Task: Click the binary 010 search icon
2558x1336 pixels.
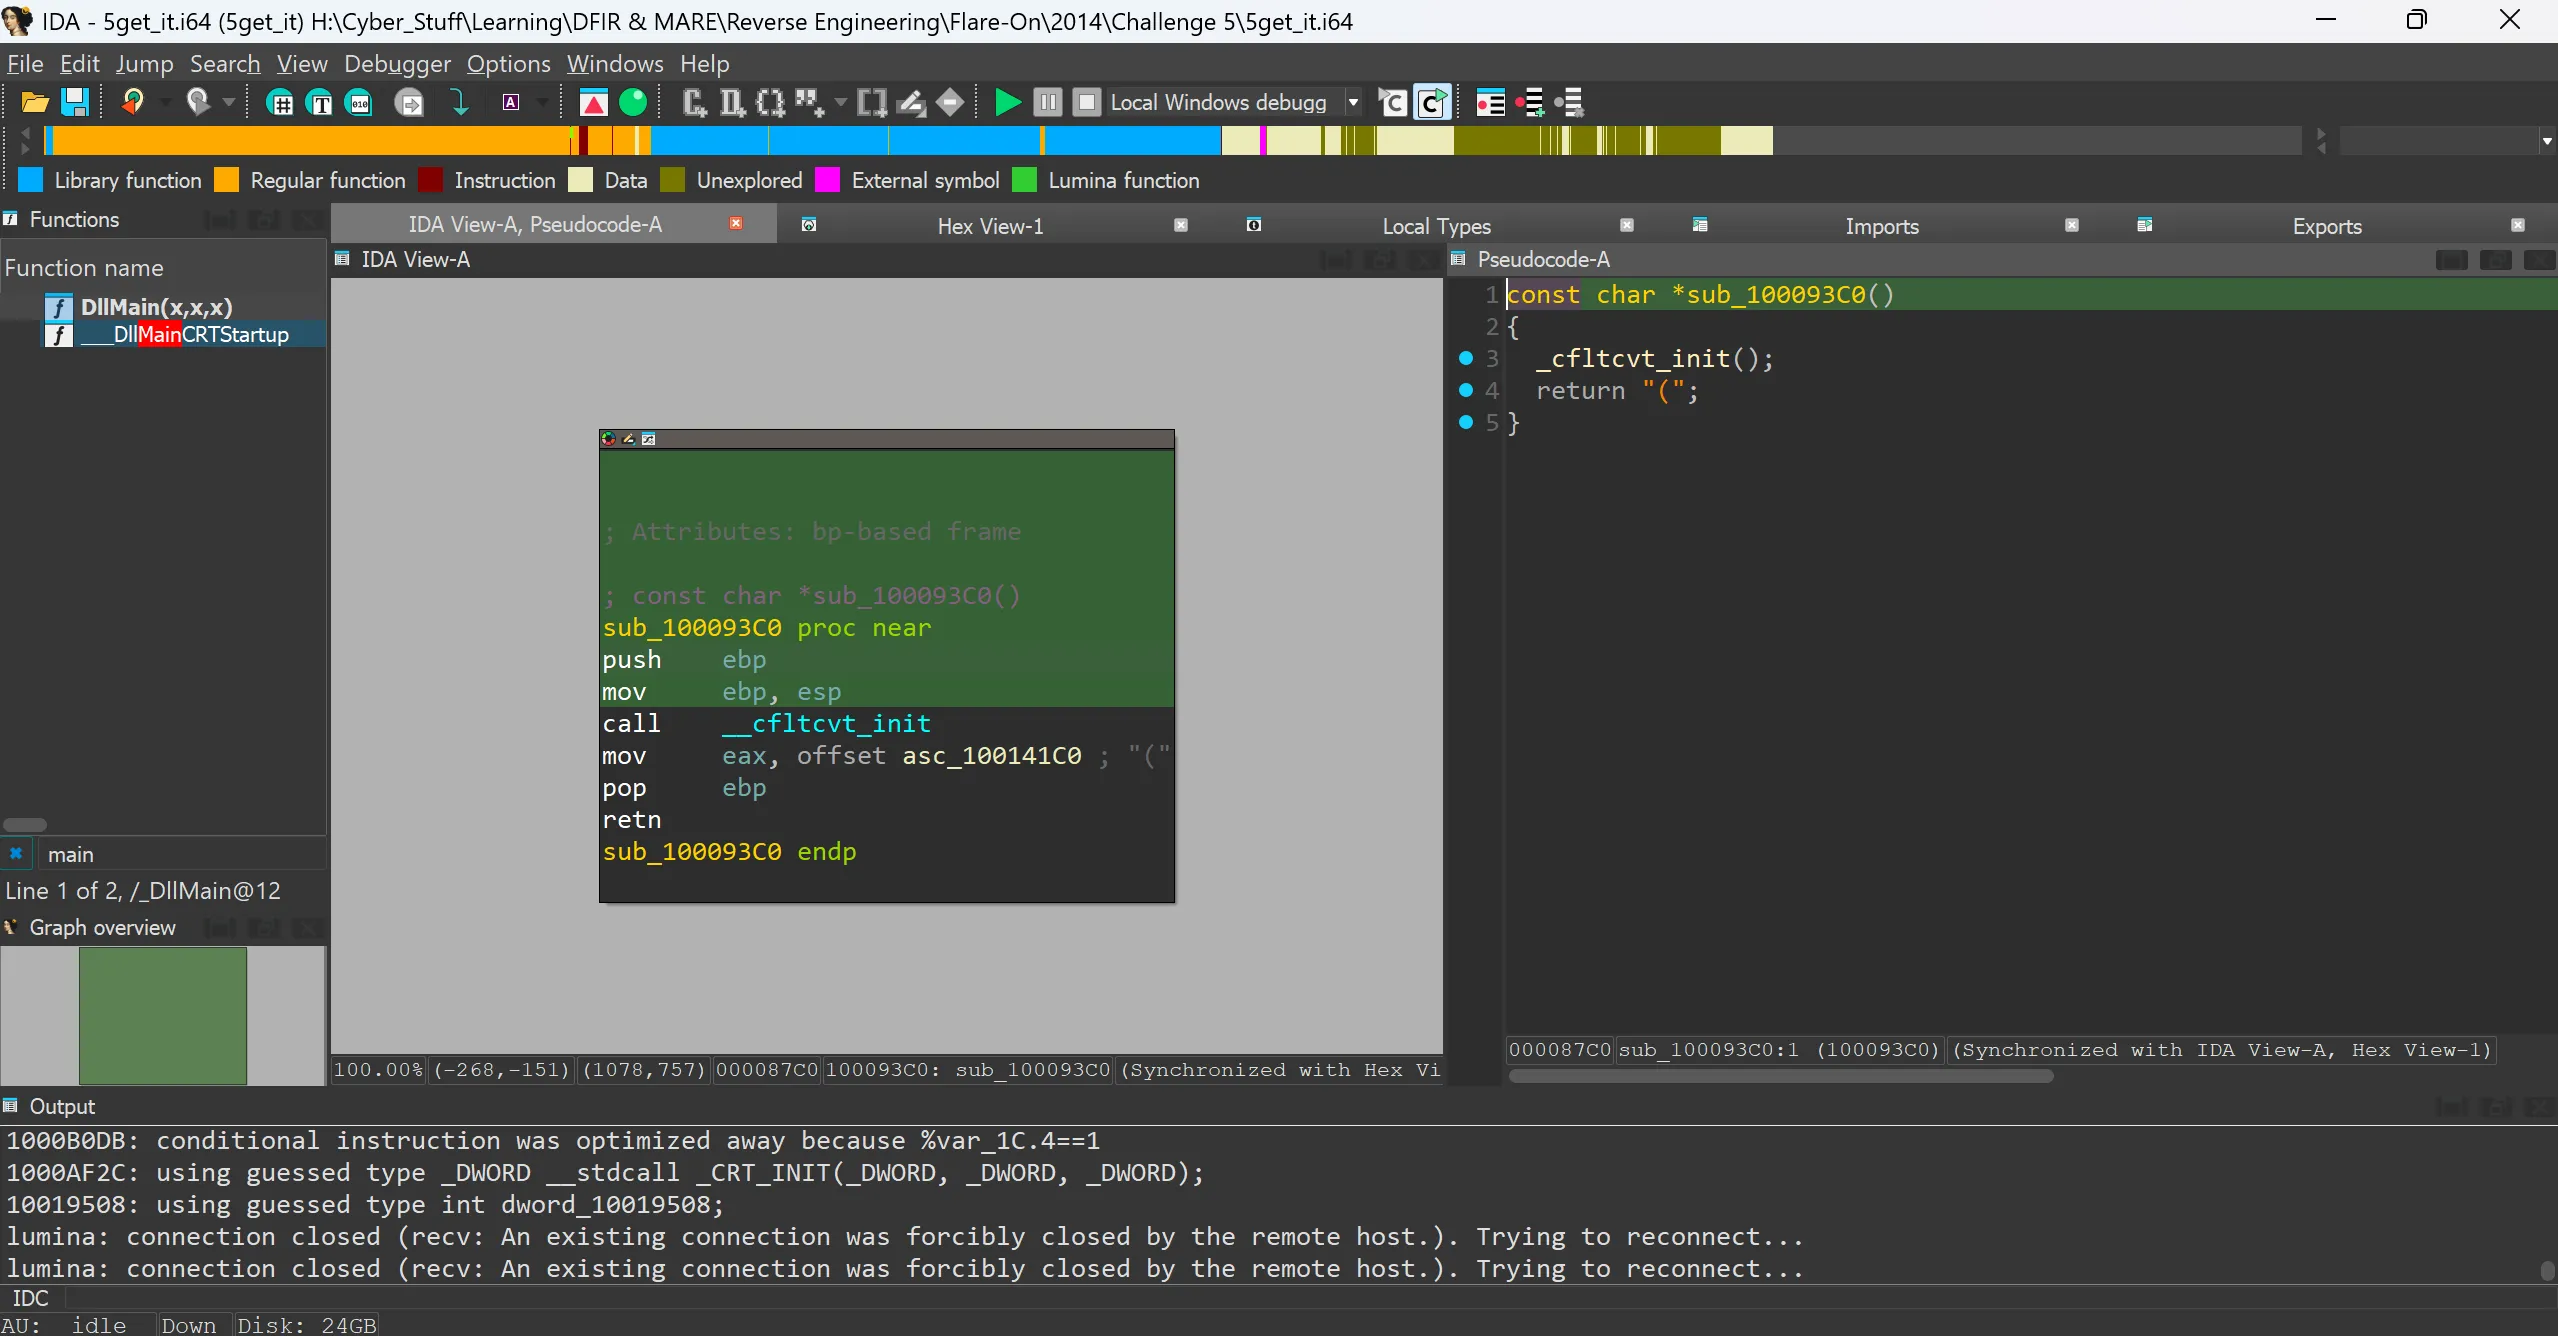Action: point(359,102)
